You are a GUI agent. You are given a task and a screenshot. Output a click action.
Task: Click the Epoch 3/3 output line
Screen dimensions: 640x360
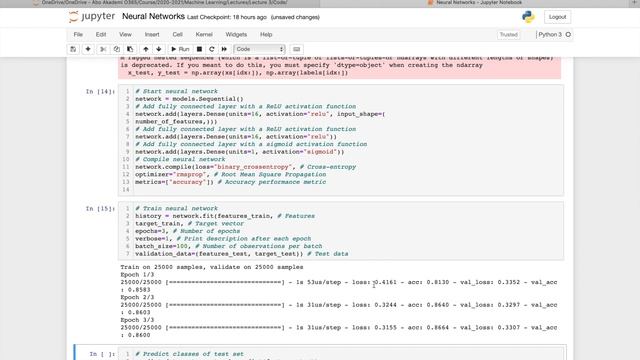tap(137, 320)
